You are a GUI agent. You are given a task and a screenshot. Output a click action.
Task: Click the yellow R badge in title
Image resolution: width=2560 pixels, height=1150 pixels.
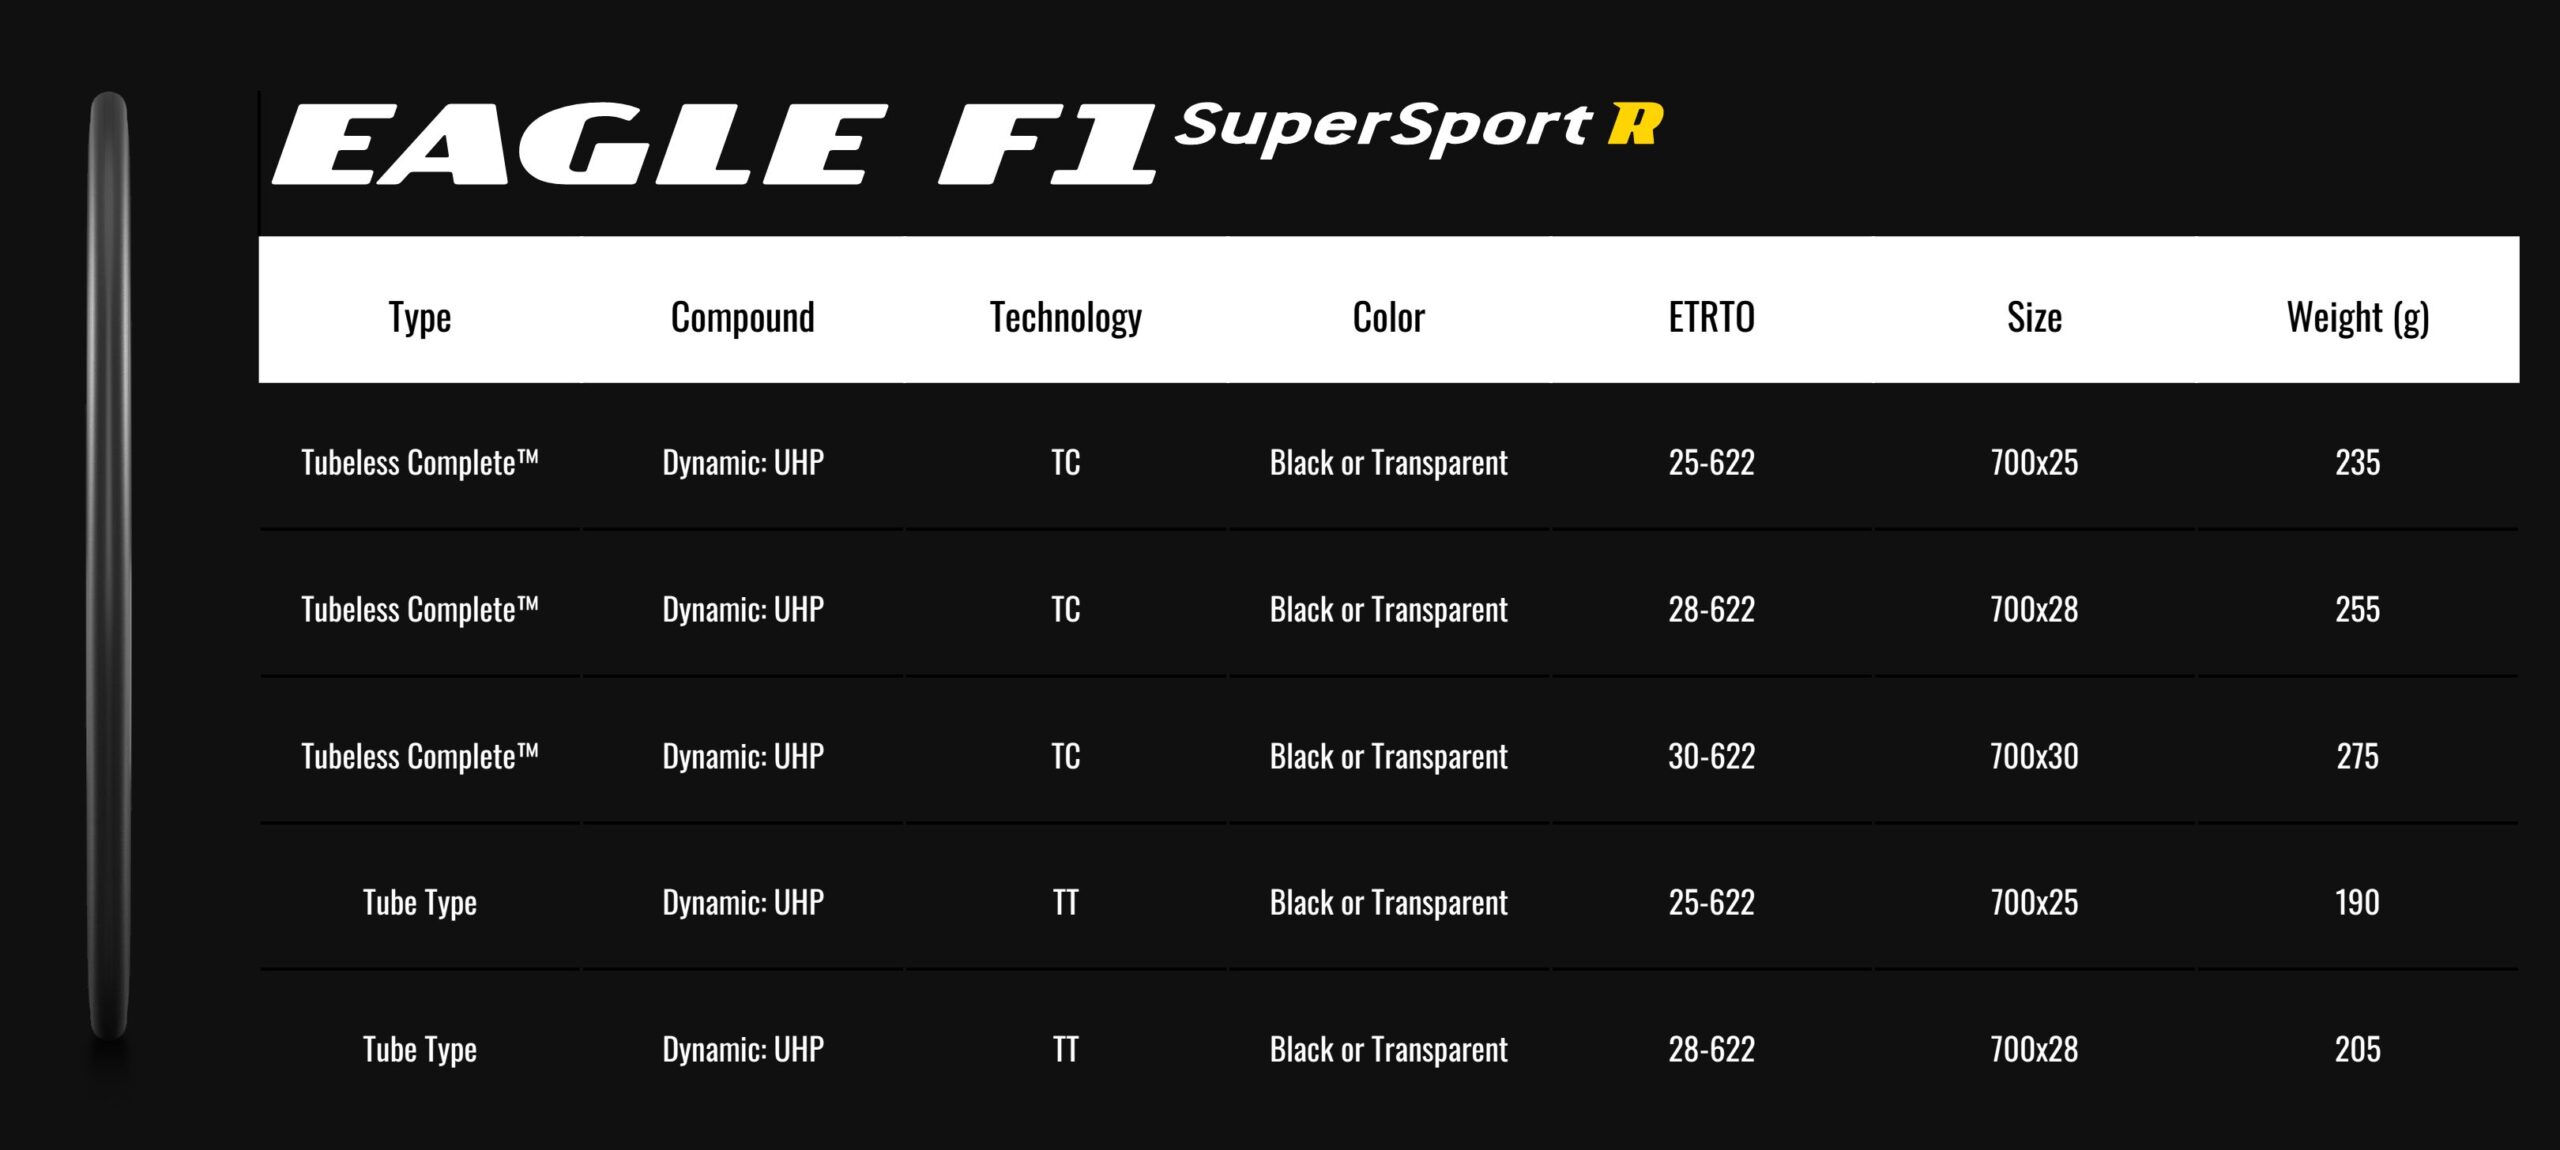(x=1635, y=124)
